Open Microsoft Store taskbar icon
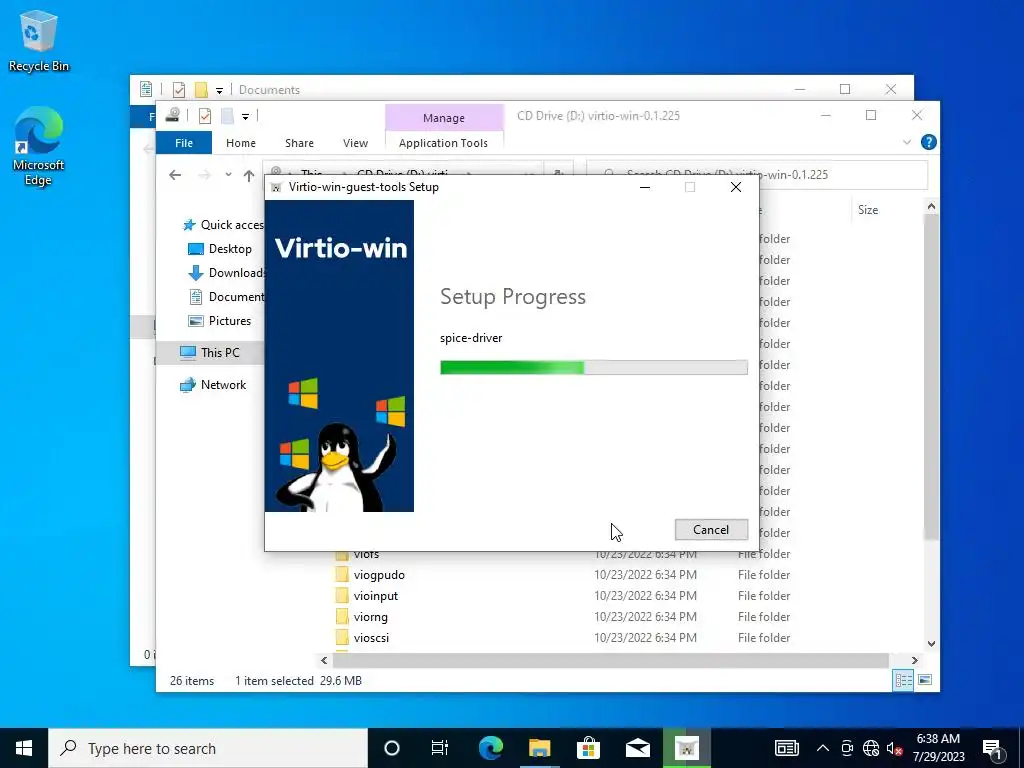1024x768 pixels. pos(588,748)
